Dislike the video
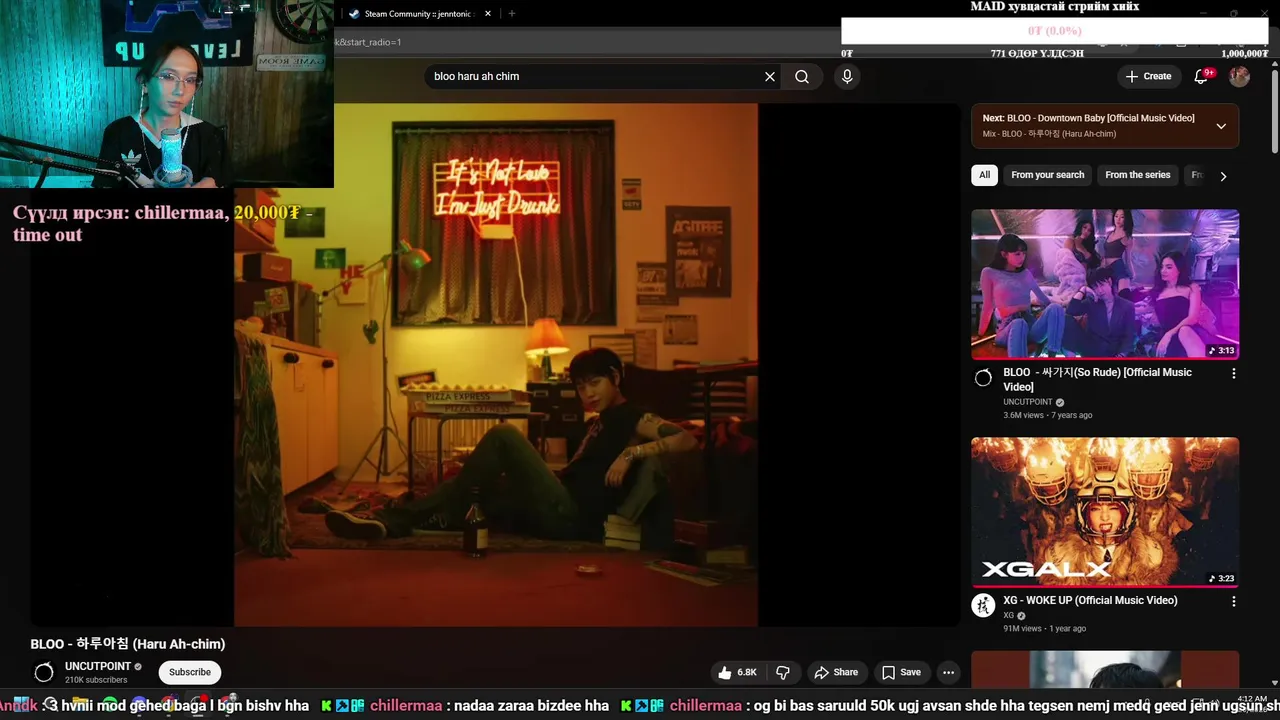The image size is (1280, 720). (x=783, y=672)
